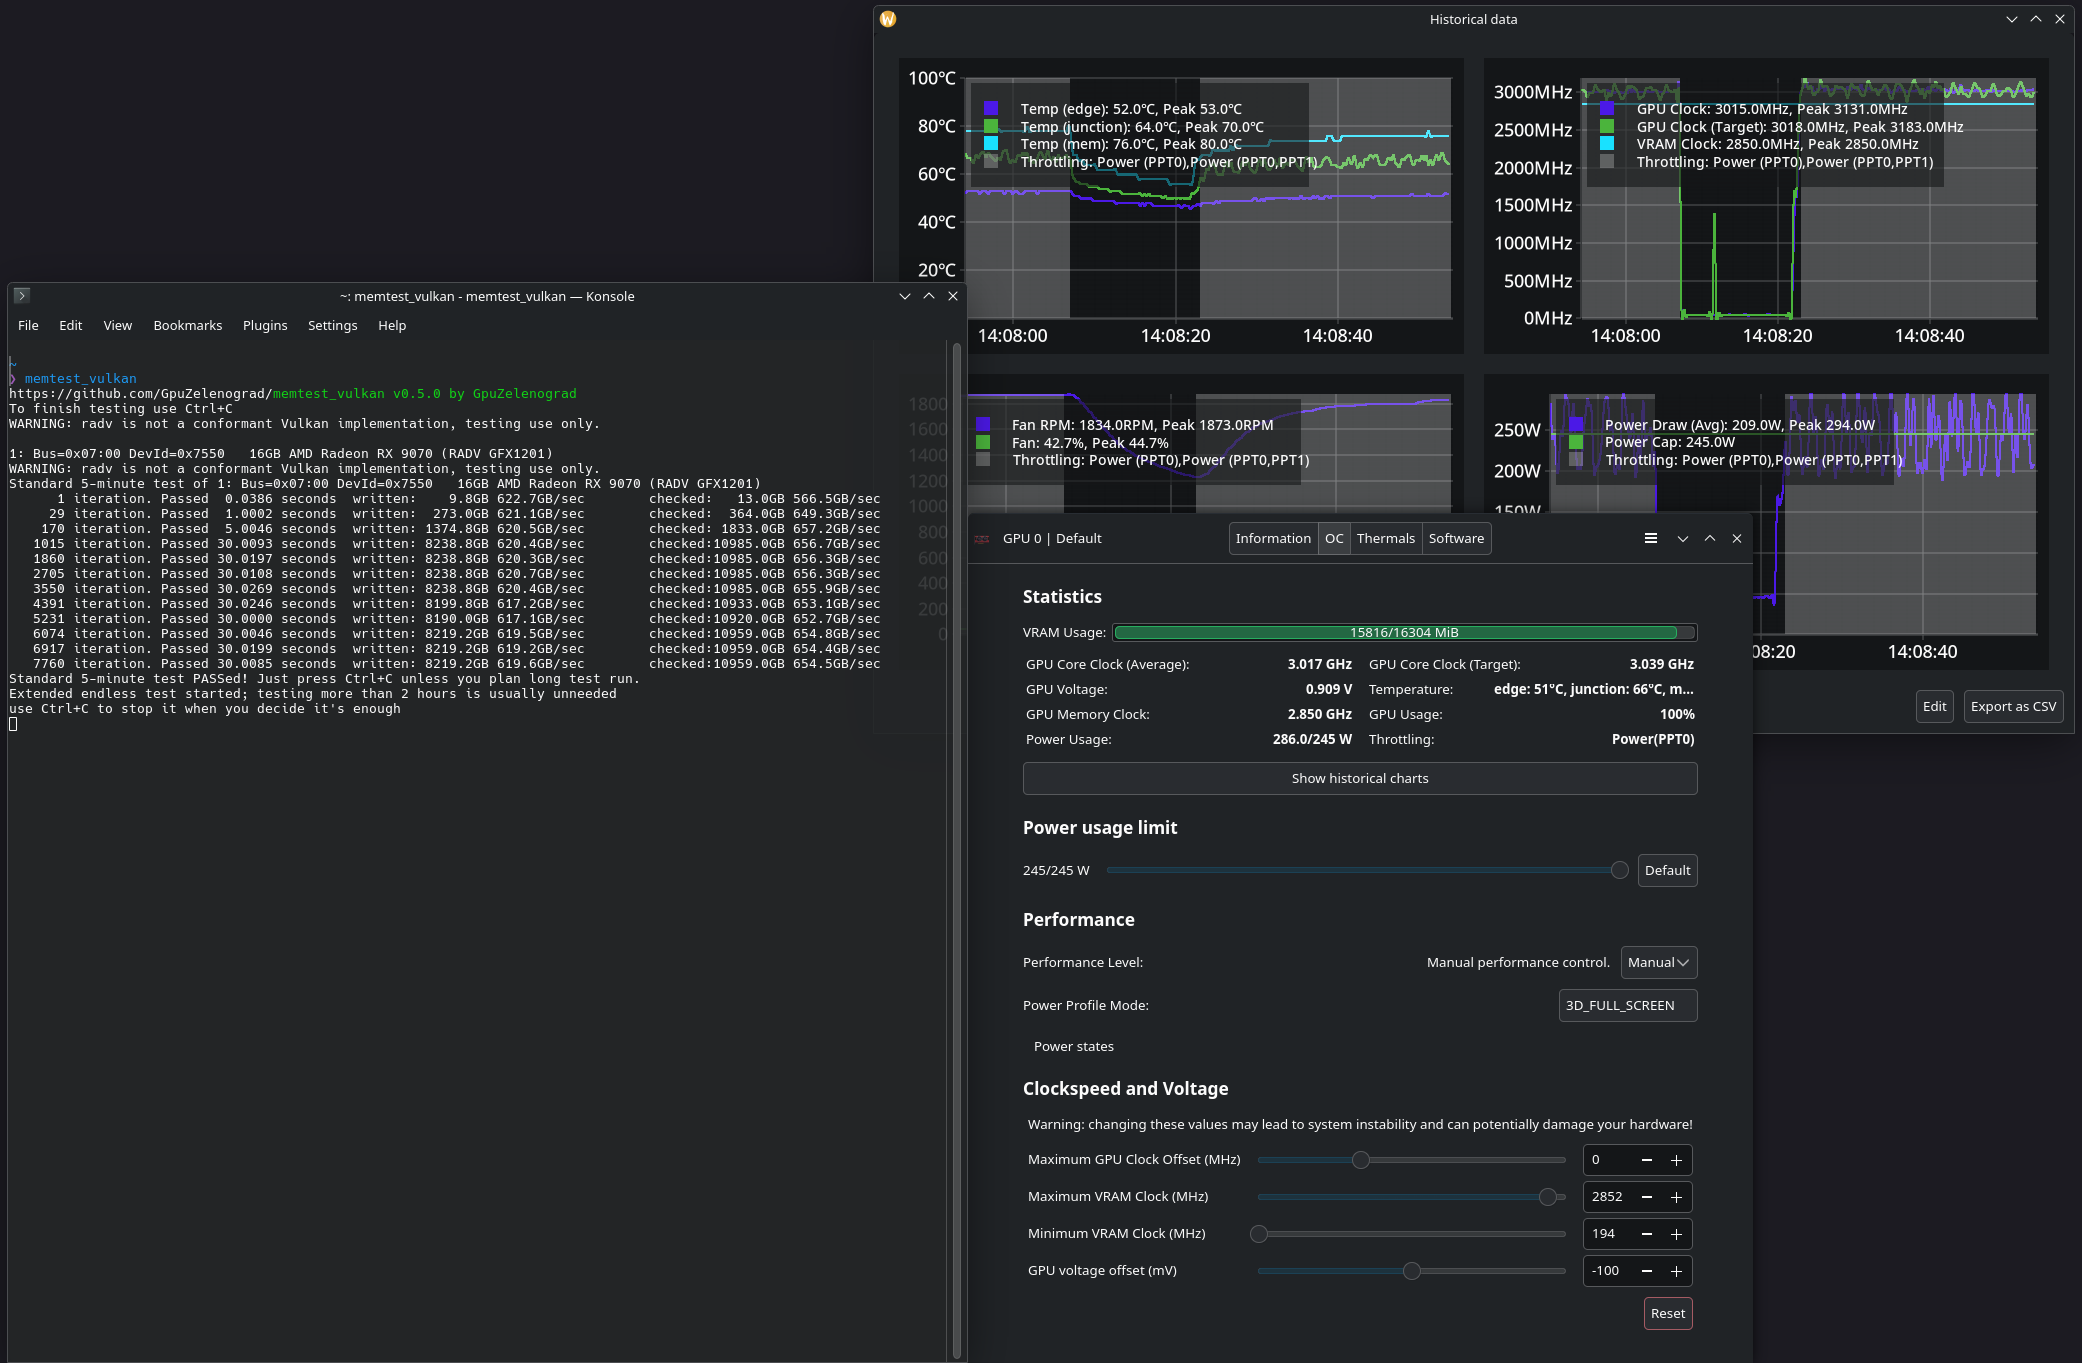The width and height of the screenshot is (2082, 1363).
Task: Decrease Maximum VRAM Clock with minus button
Action: click(x=1647, y=1197)
